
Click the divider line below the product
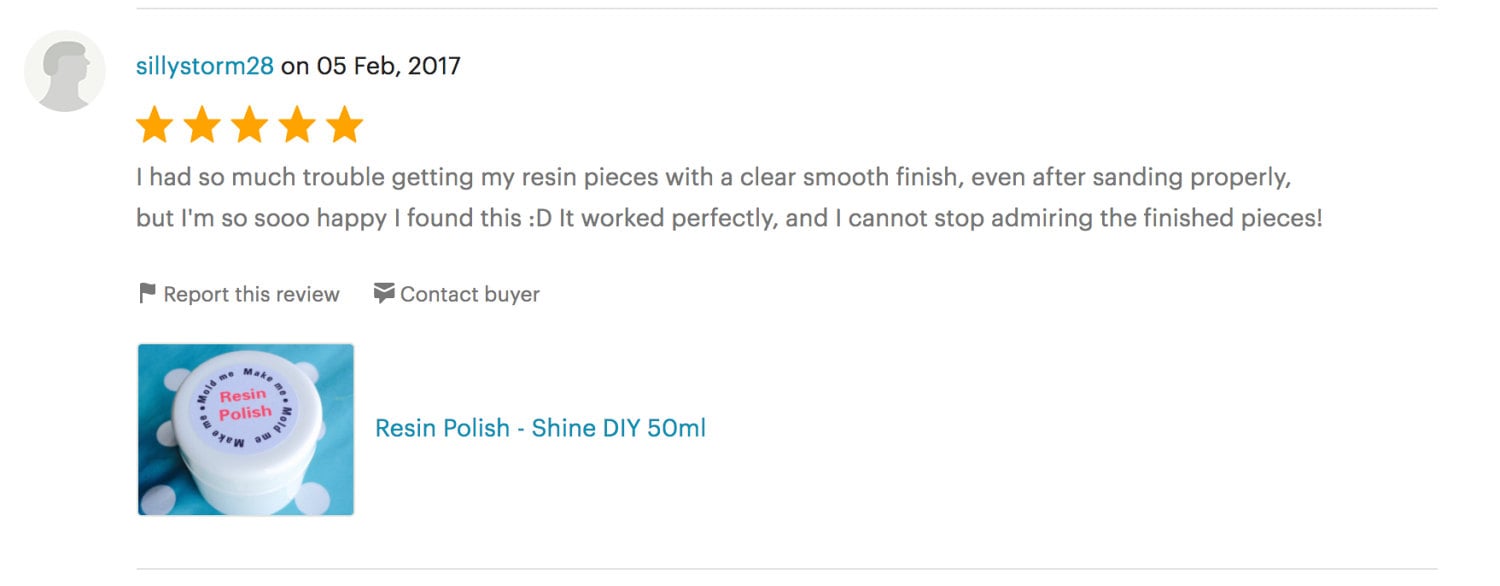[x=786, y=568]
